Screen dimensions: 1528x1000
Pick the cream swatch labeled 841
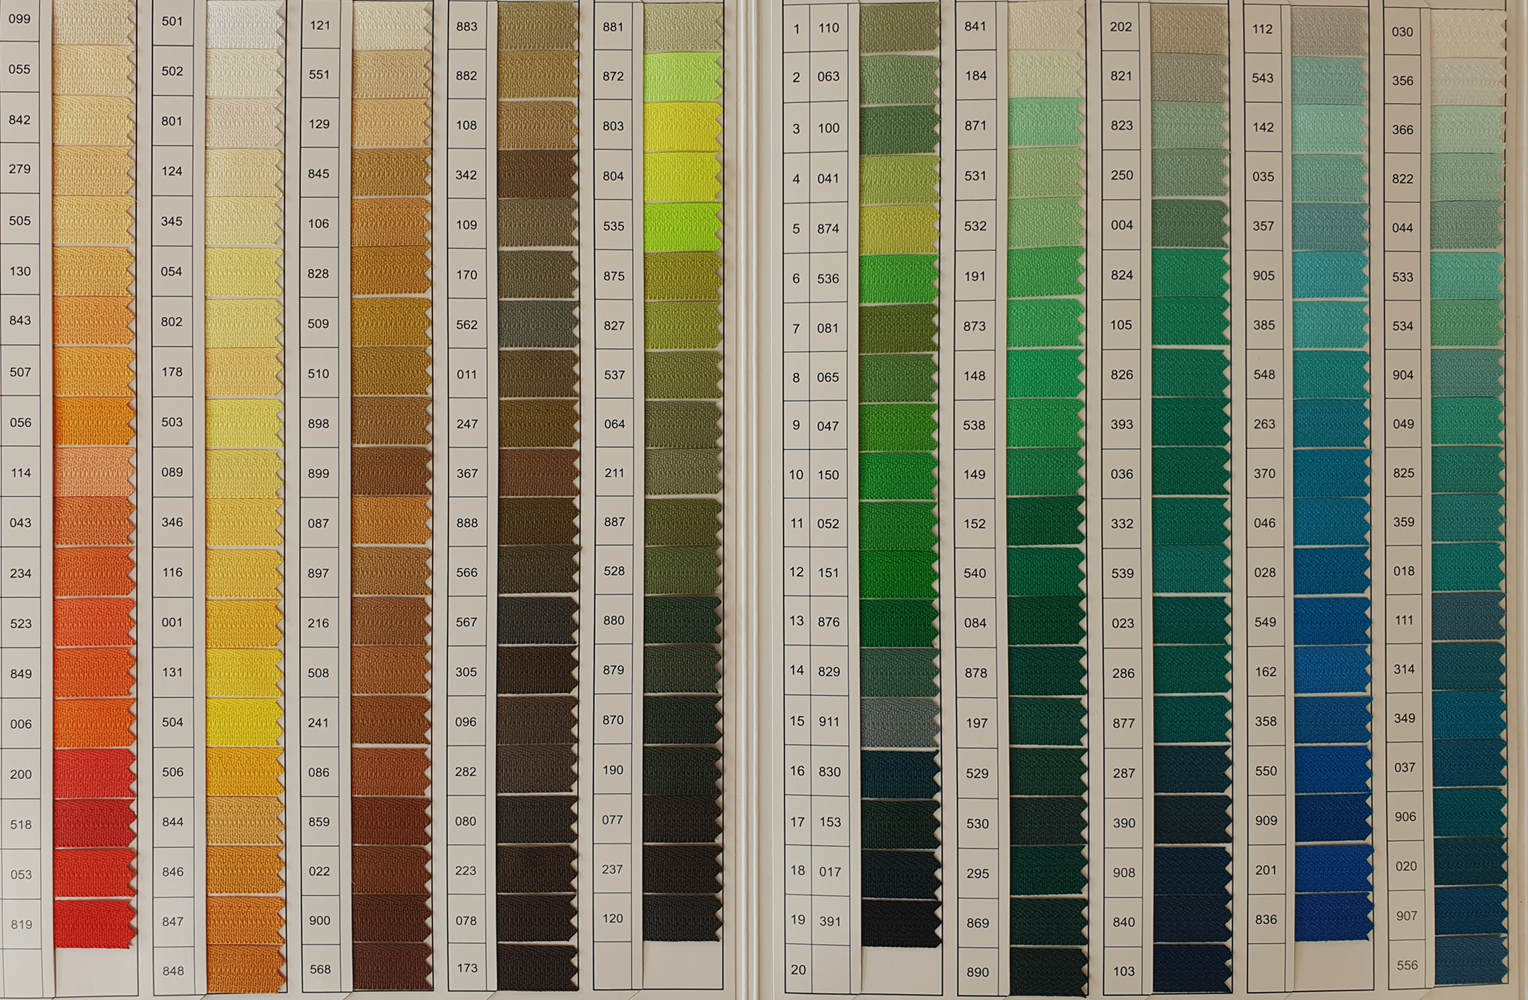coord(1046,27)
